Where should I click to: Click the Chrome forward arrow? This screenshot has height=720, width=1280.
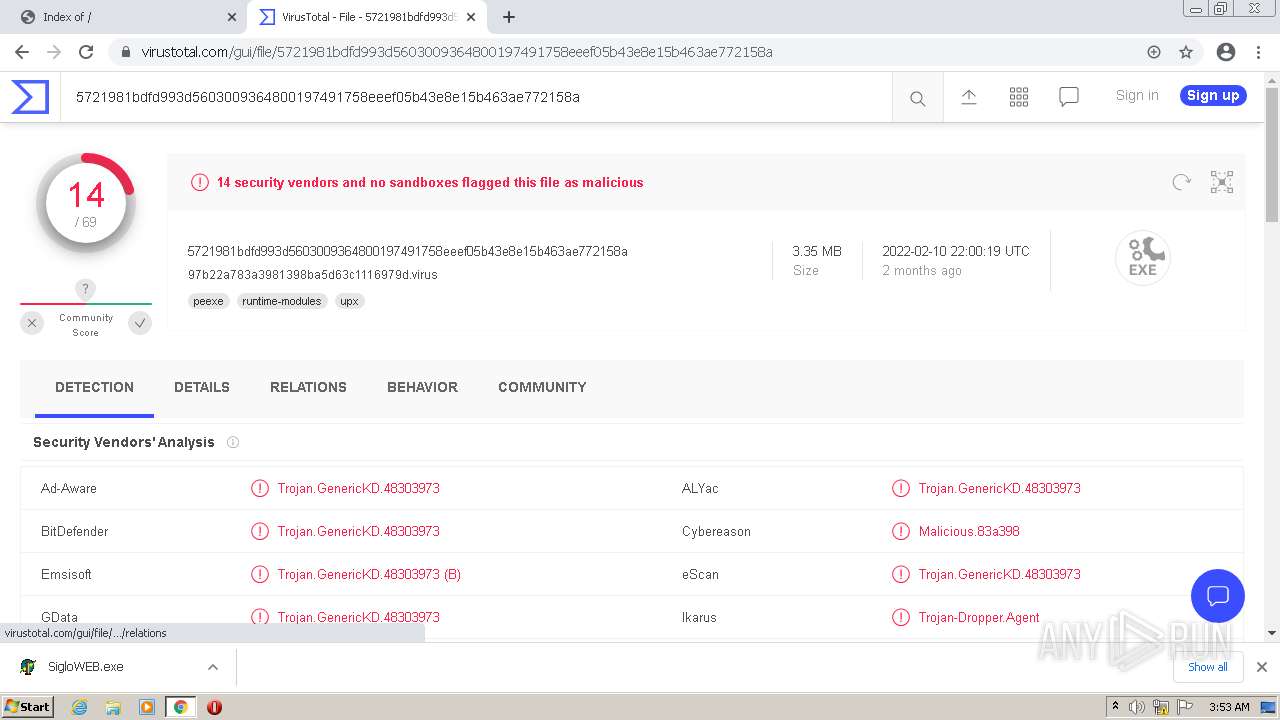click(54, 52)
